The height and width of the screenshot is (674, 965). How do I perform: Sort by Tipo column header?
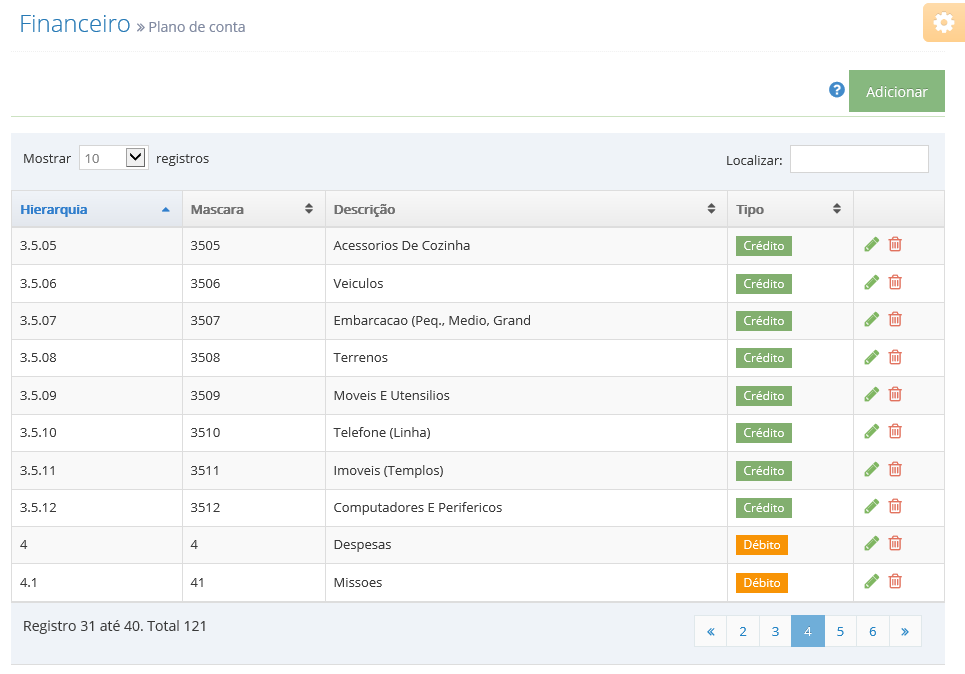pyautogui.click(x=790, y=209)
